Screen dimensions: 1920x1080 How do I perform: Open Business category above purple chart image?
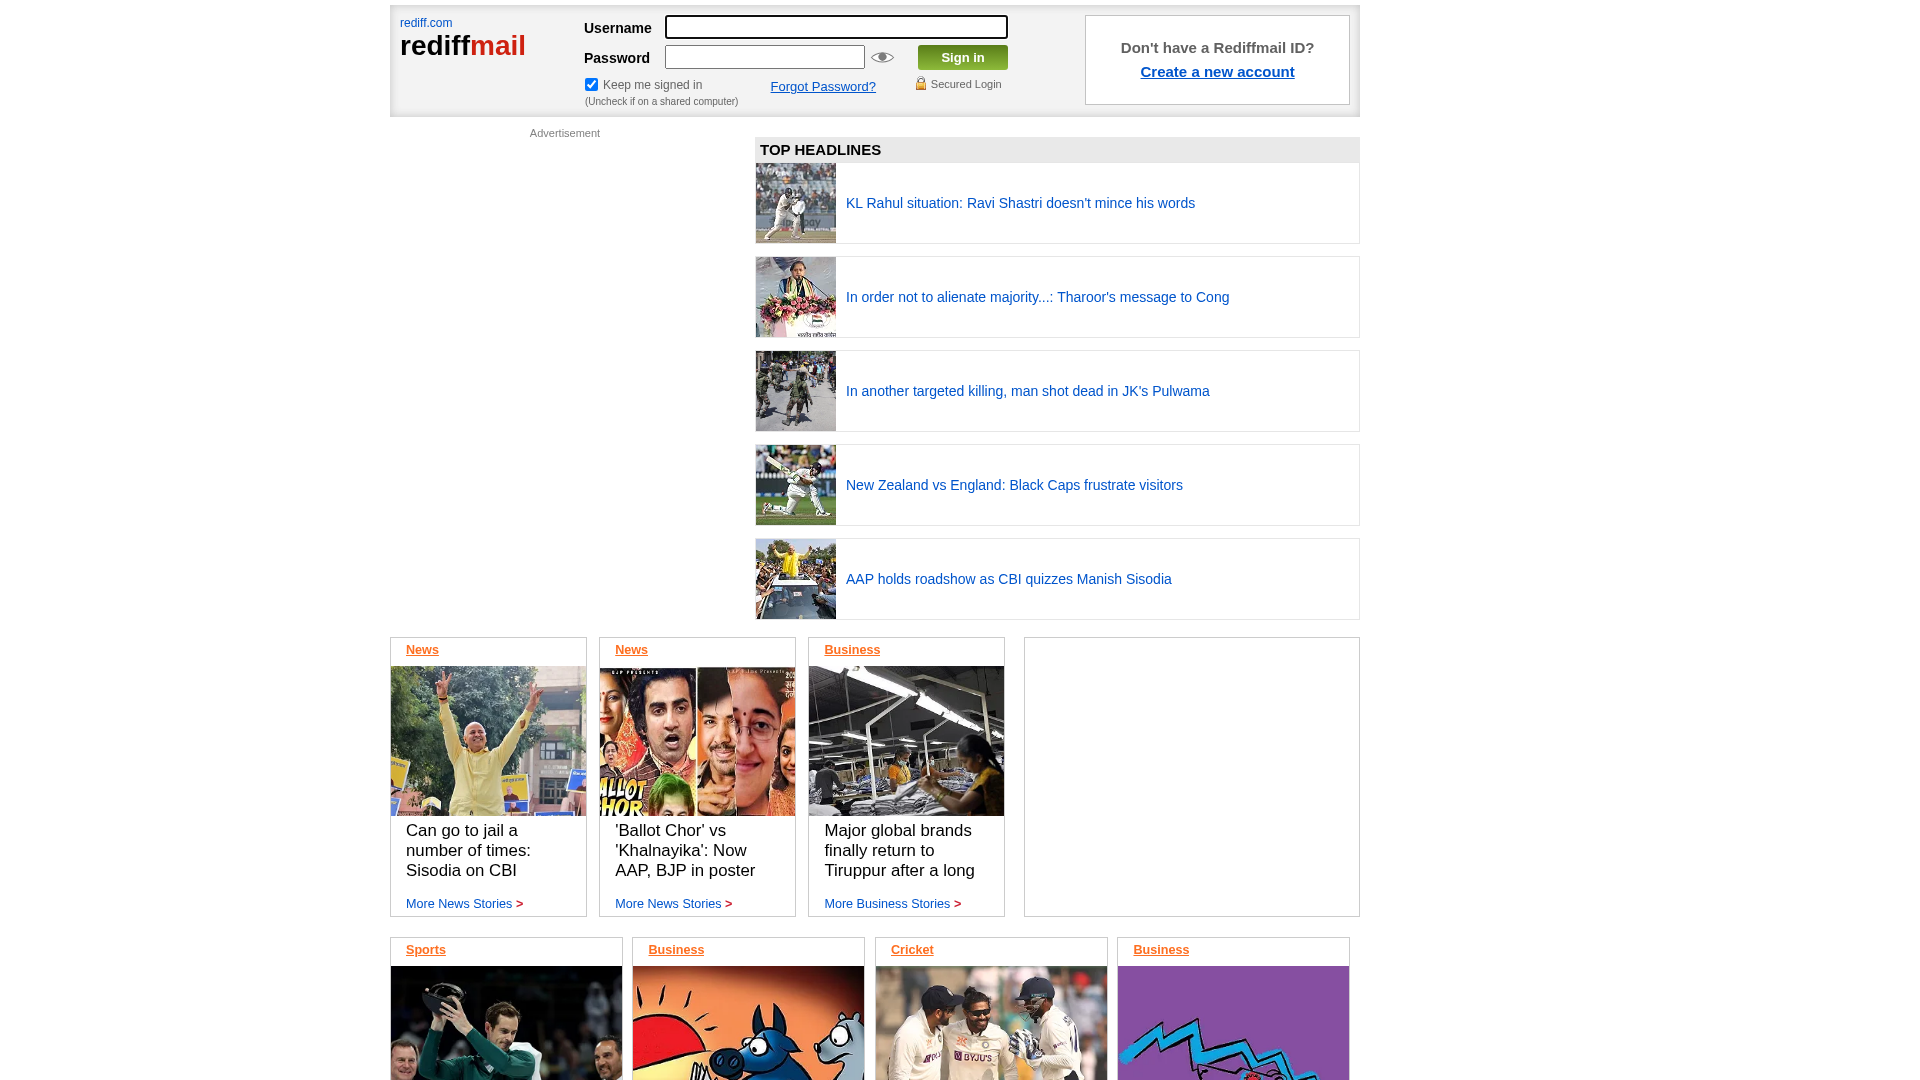(x=1161, y=950)
